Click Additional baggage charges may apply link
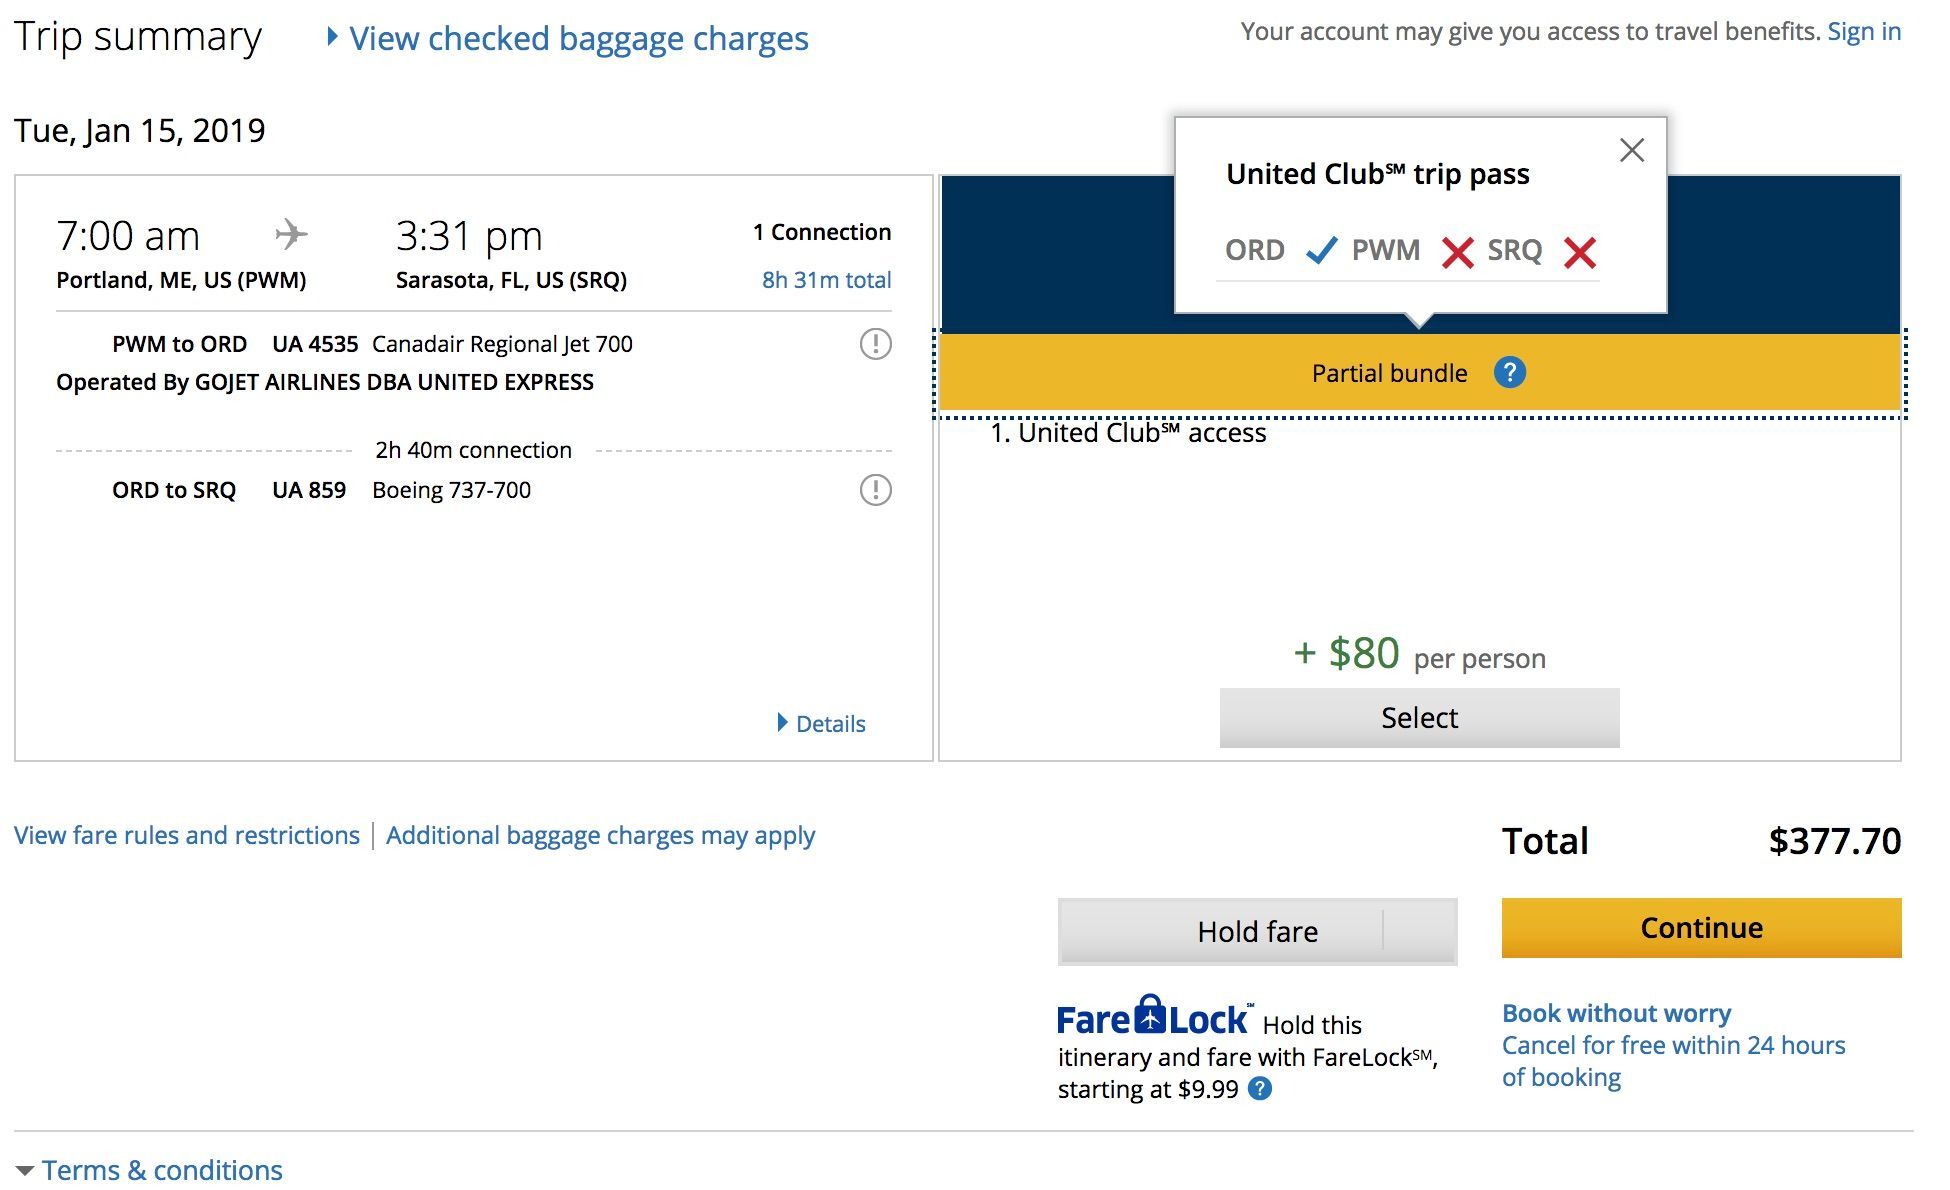This screenshot has height=1190, width=1950. (x=600, y=835)
